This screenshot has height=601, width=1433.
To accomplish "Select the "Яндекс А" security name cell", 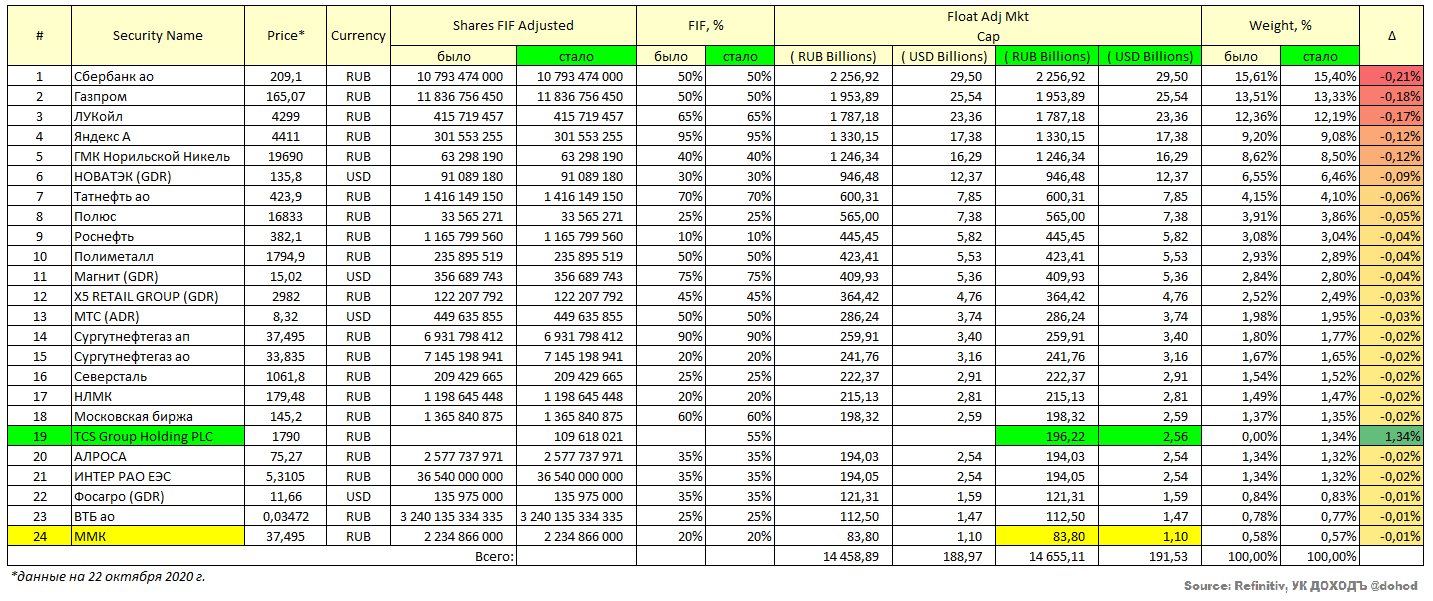I will coord(157,136).
